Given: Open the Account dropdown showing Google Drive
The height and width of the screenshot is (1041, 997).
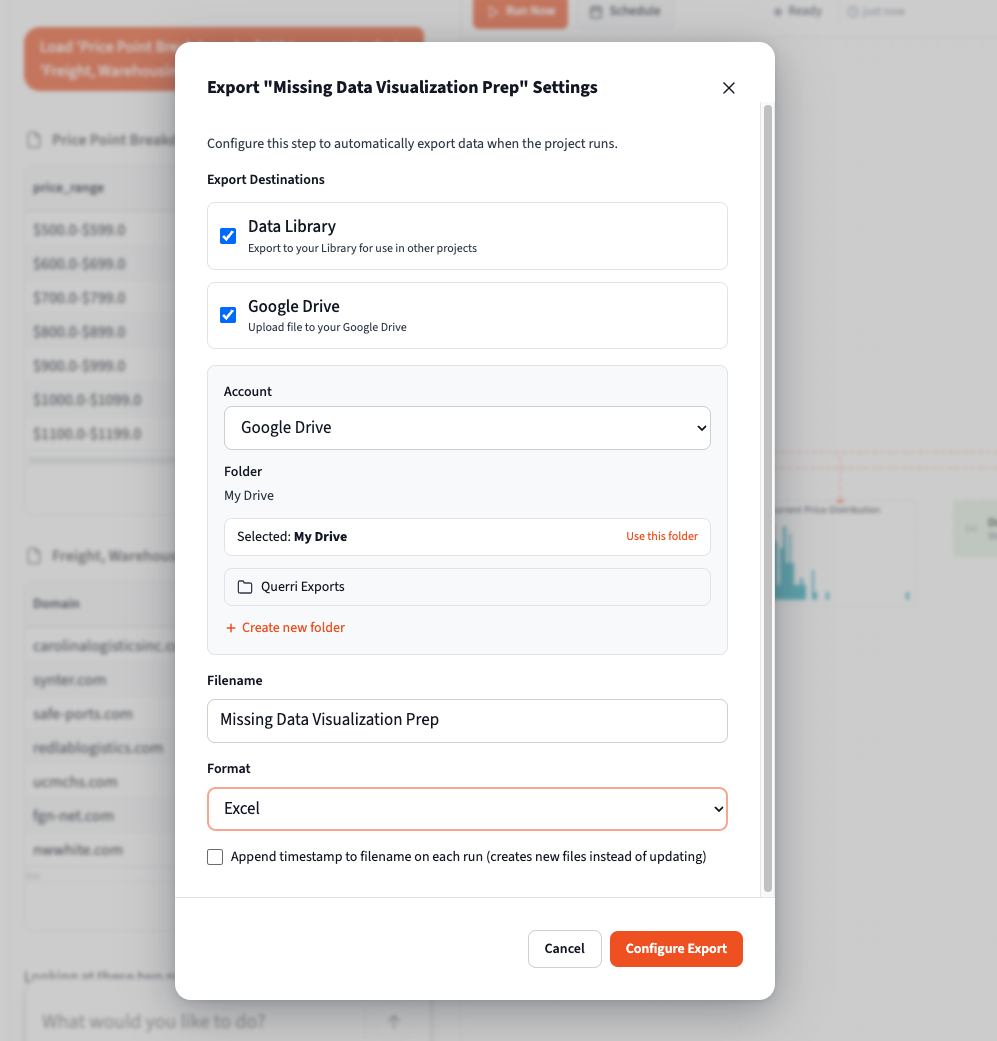Looking at the screenshot, I should (467, 427).
